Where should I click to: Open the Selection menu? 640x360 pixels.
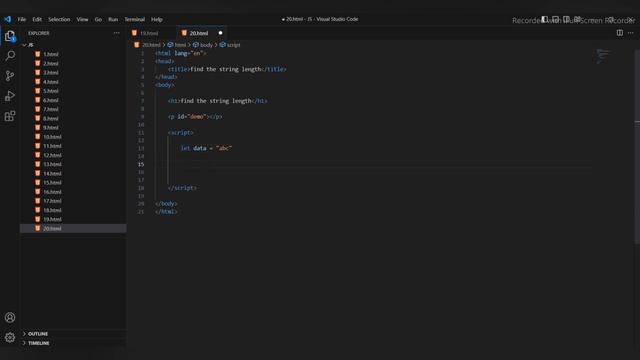click(59, 19)
